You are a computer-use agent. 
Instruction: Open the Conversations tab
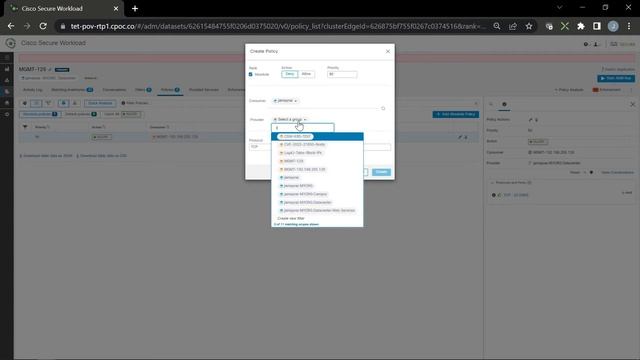[x=114, y=90]
